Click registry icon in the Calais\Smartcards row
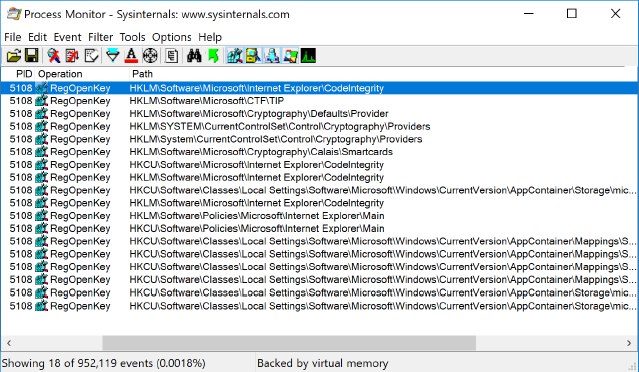The width and height of the screenshot is (639, 372). [41, 152]
